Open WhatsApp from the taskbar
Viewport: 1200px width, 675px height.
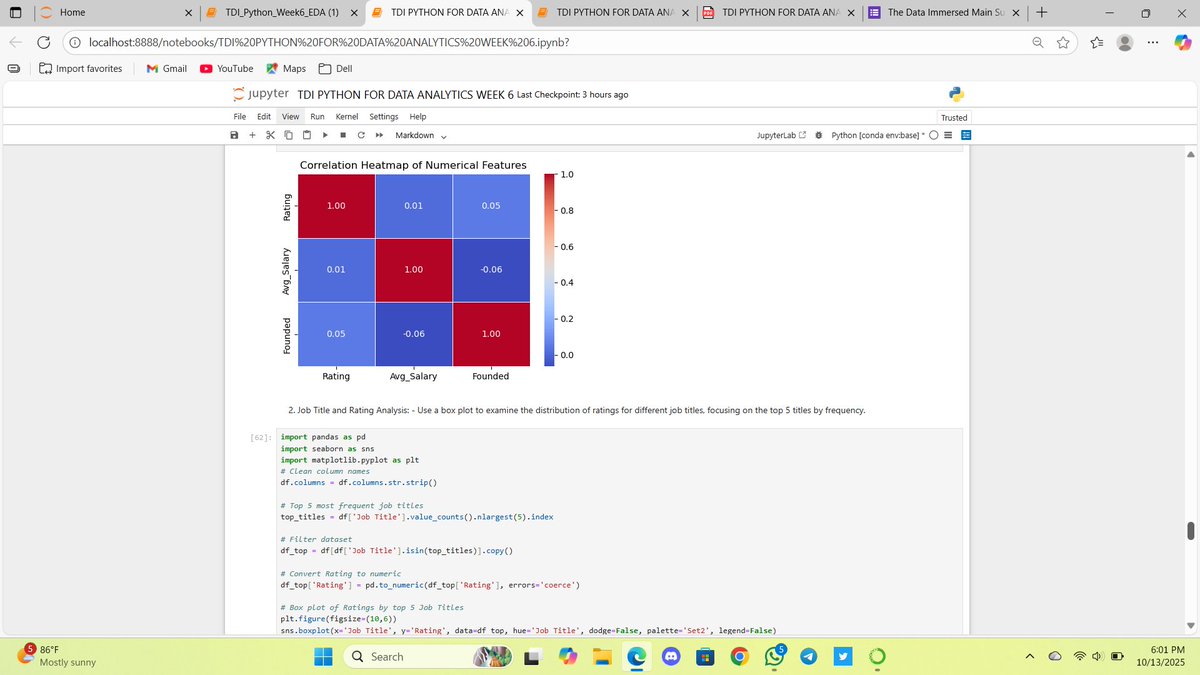(775, 656)
